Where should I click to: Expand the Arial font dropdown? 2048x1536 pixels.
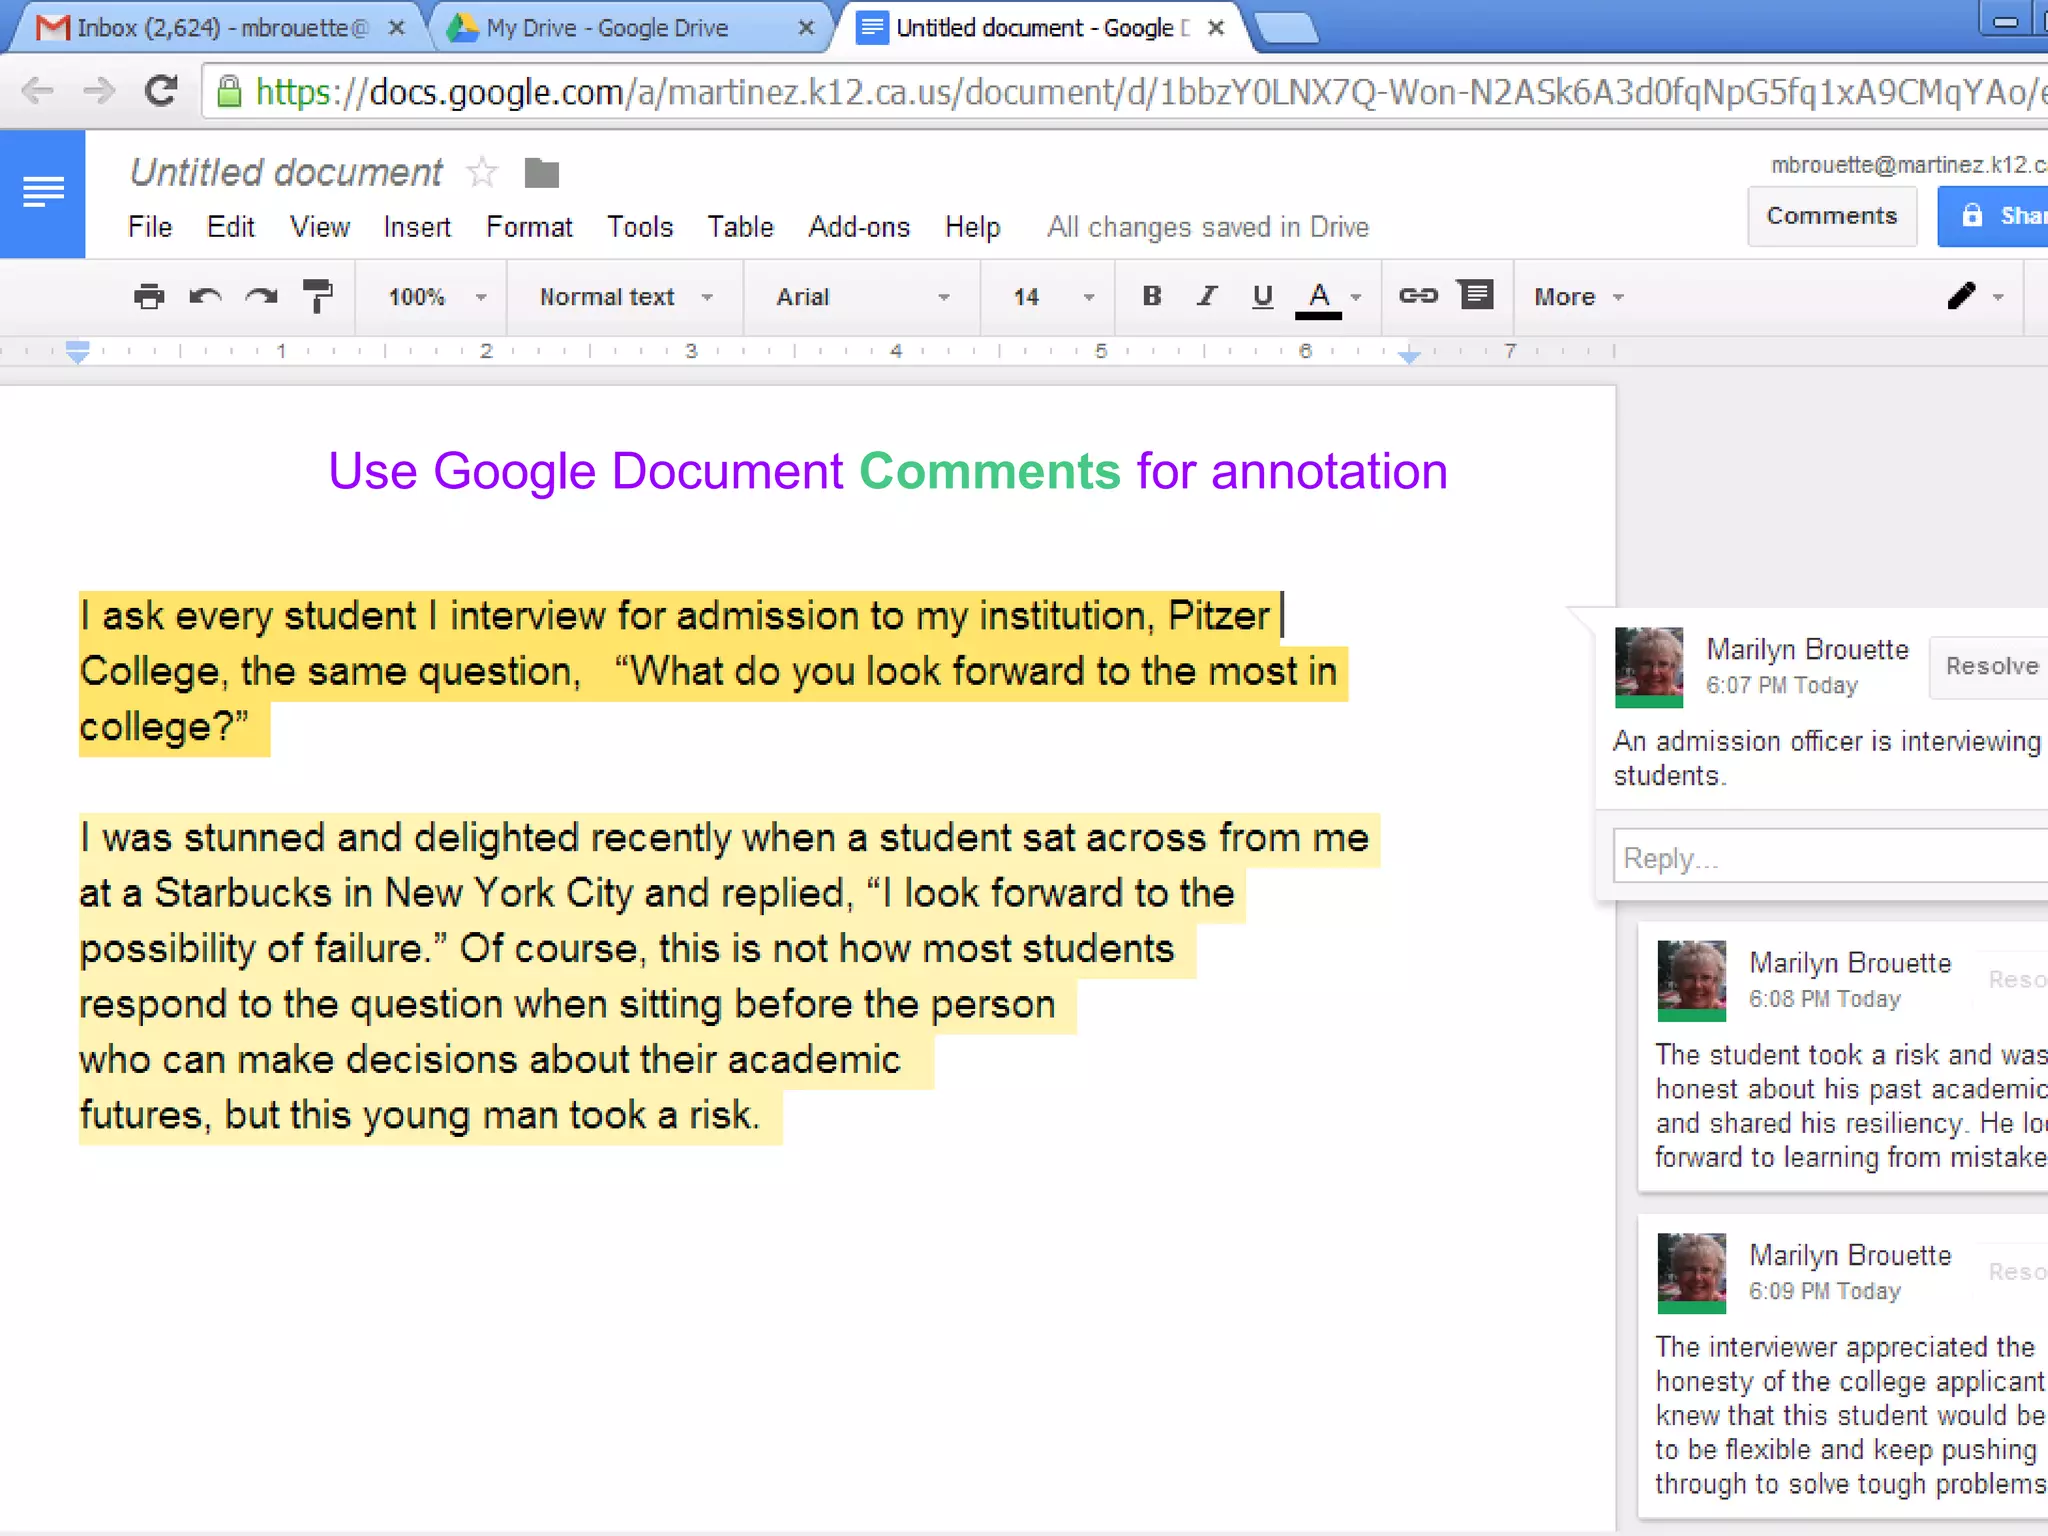click(861, 297)
